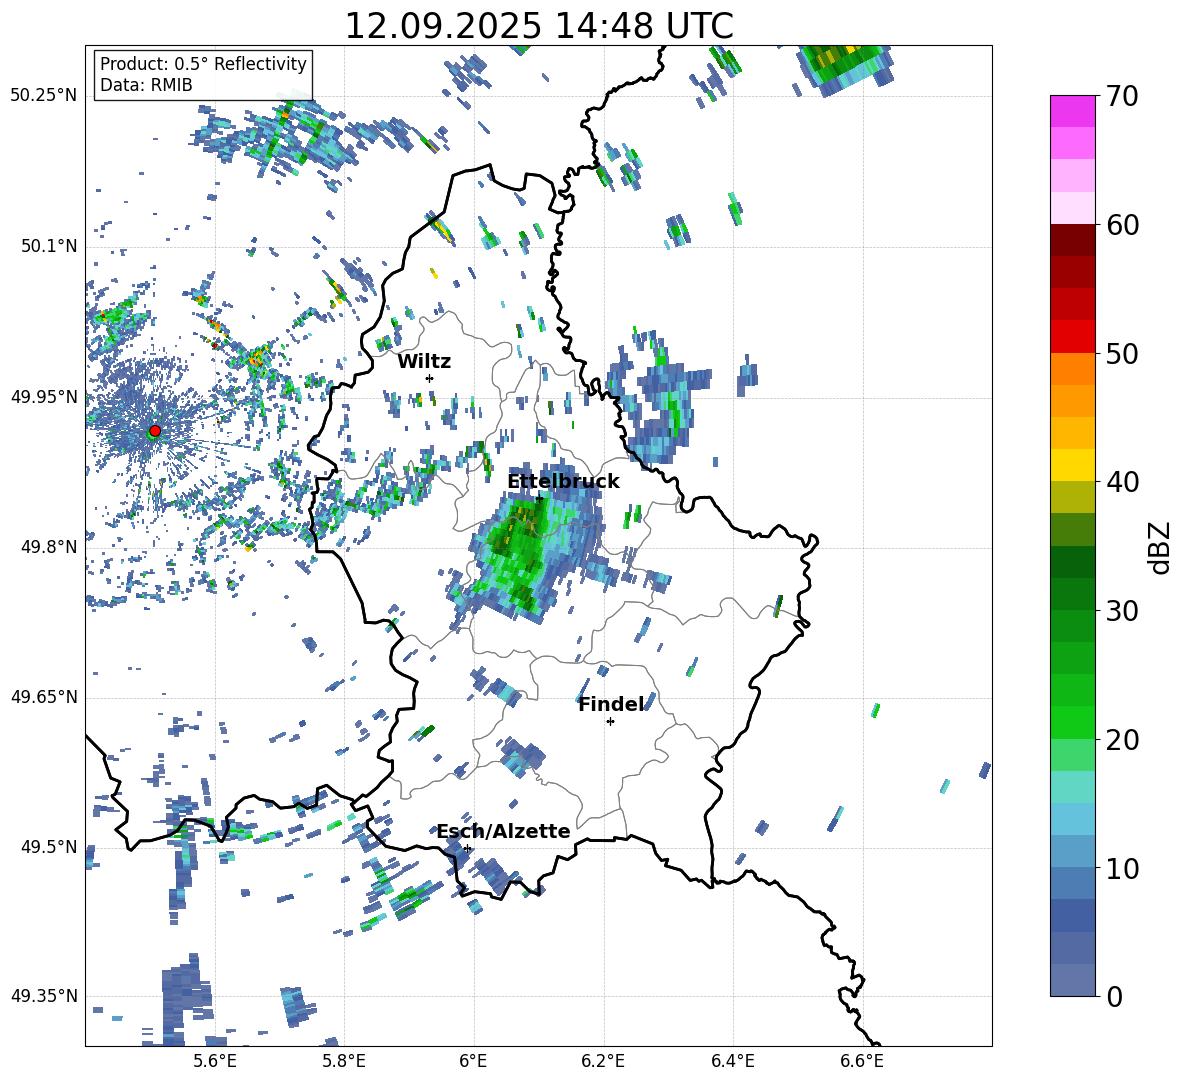This screenshot has height=1081, width=1184.
Task: Click the colorbar tick label 30
Action: (1122, 611)
